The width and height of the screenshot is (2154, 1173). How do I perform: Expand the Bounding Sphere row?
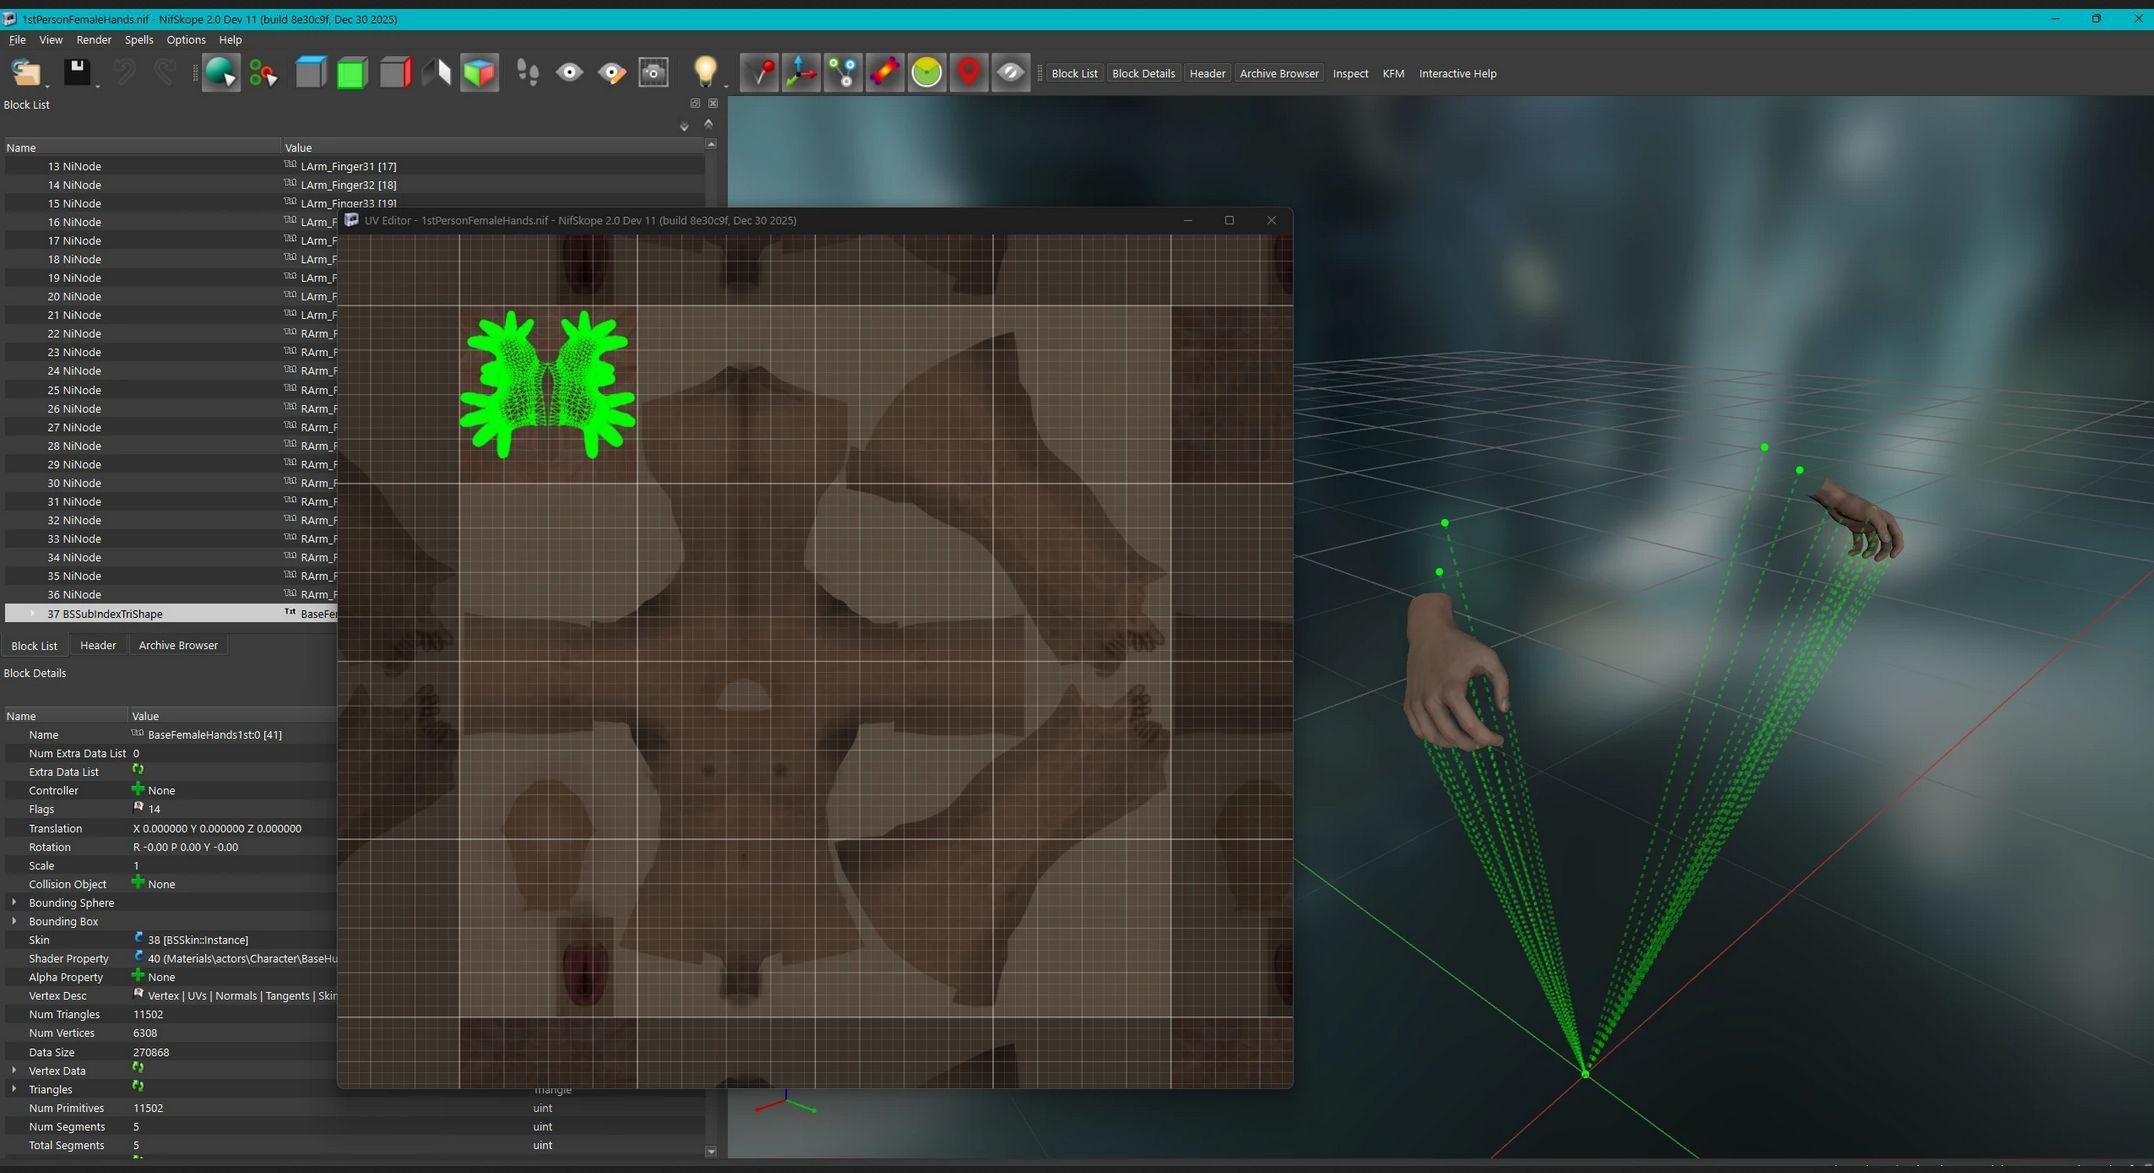[x=14, y=902]
